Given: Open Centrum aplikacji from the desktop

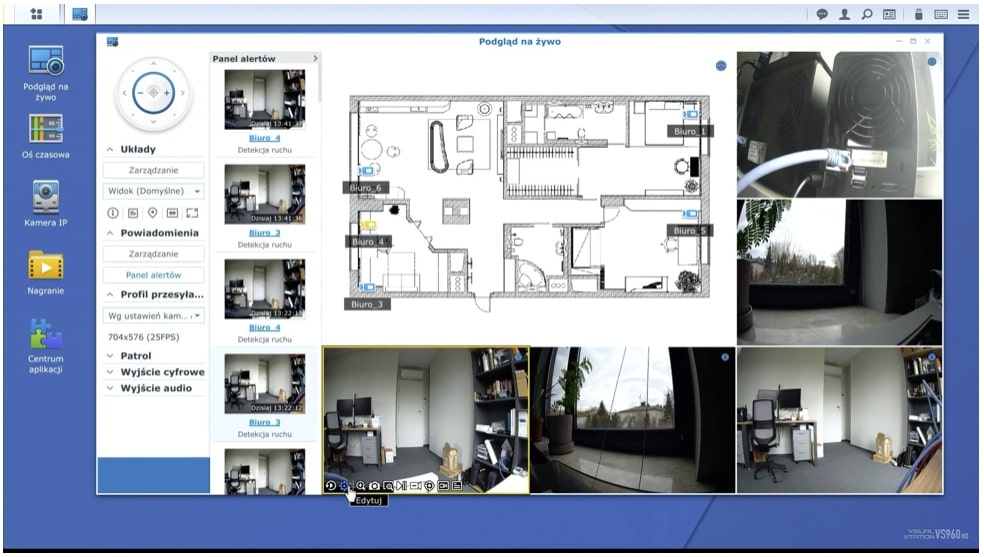Looking at the screenshot, I should (x=45, y=334).
